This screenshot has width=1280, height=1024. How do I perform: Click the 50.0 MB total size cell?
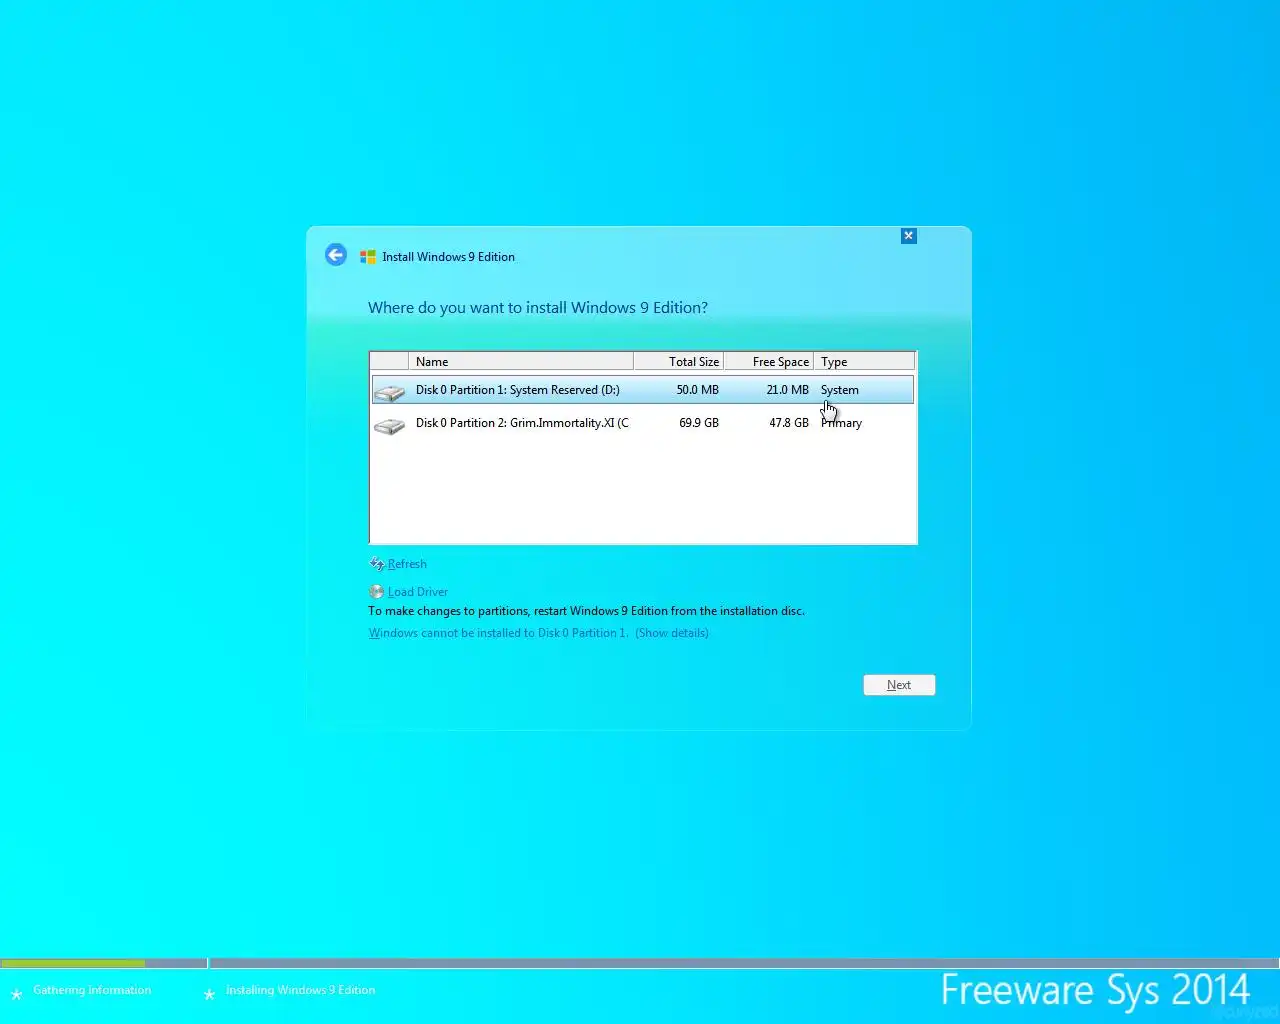click(697, 390)
